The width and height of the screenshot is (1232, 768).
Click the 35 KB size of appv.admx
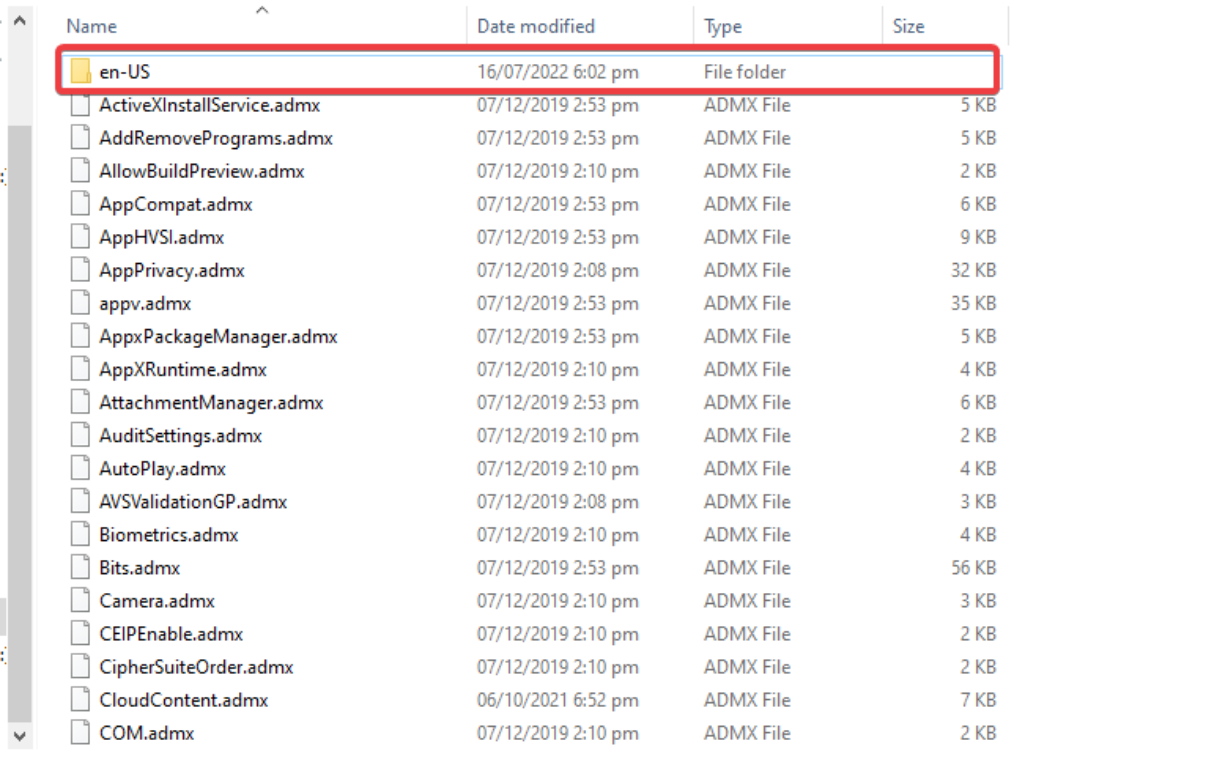974,303
